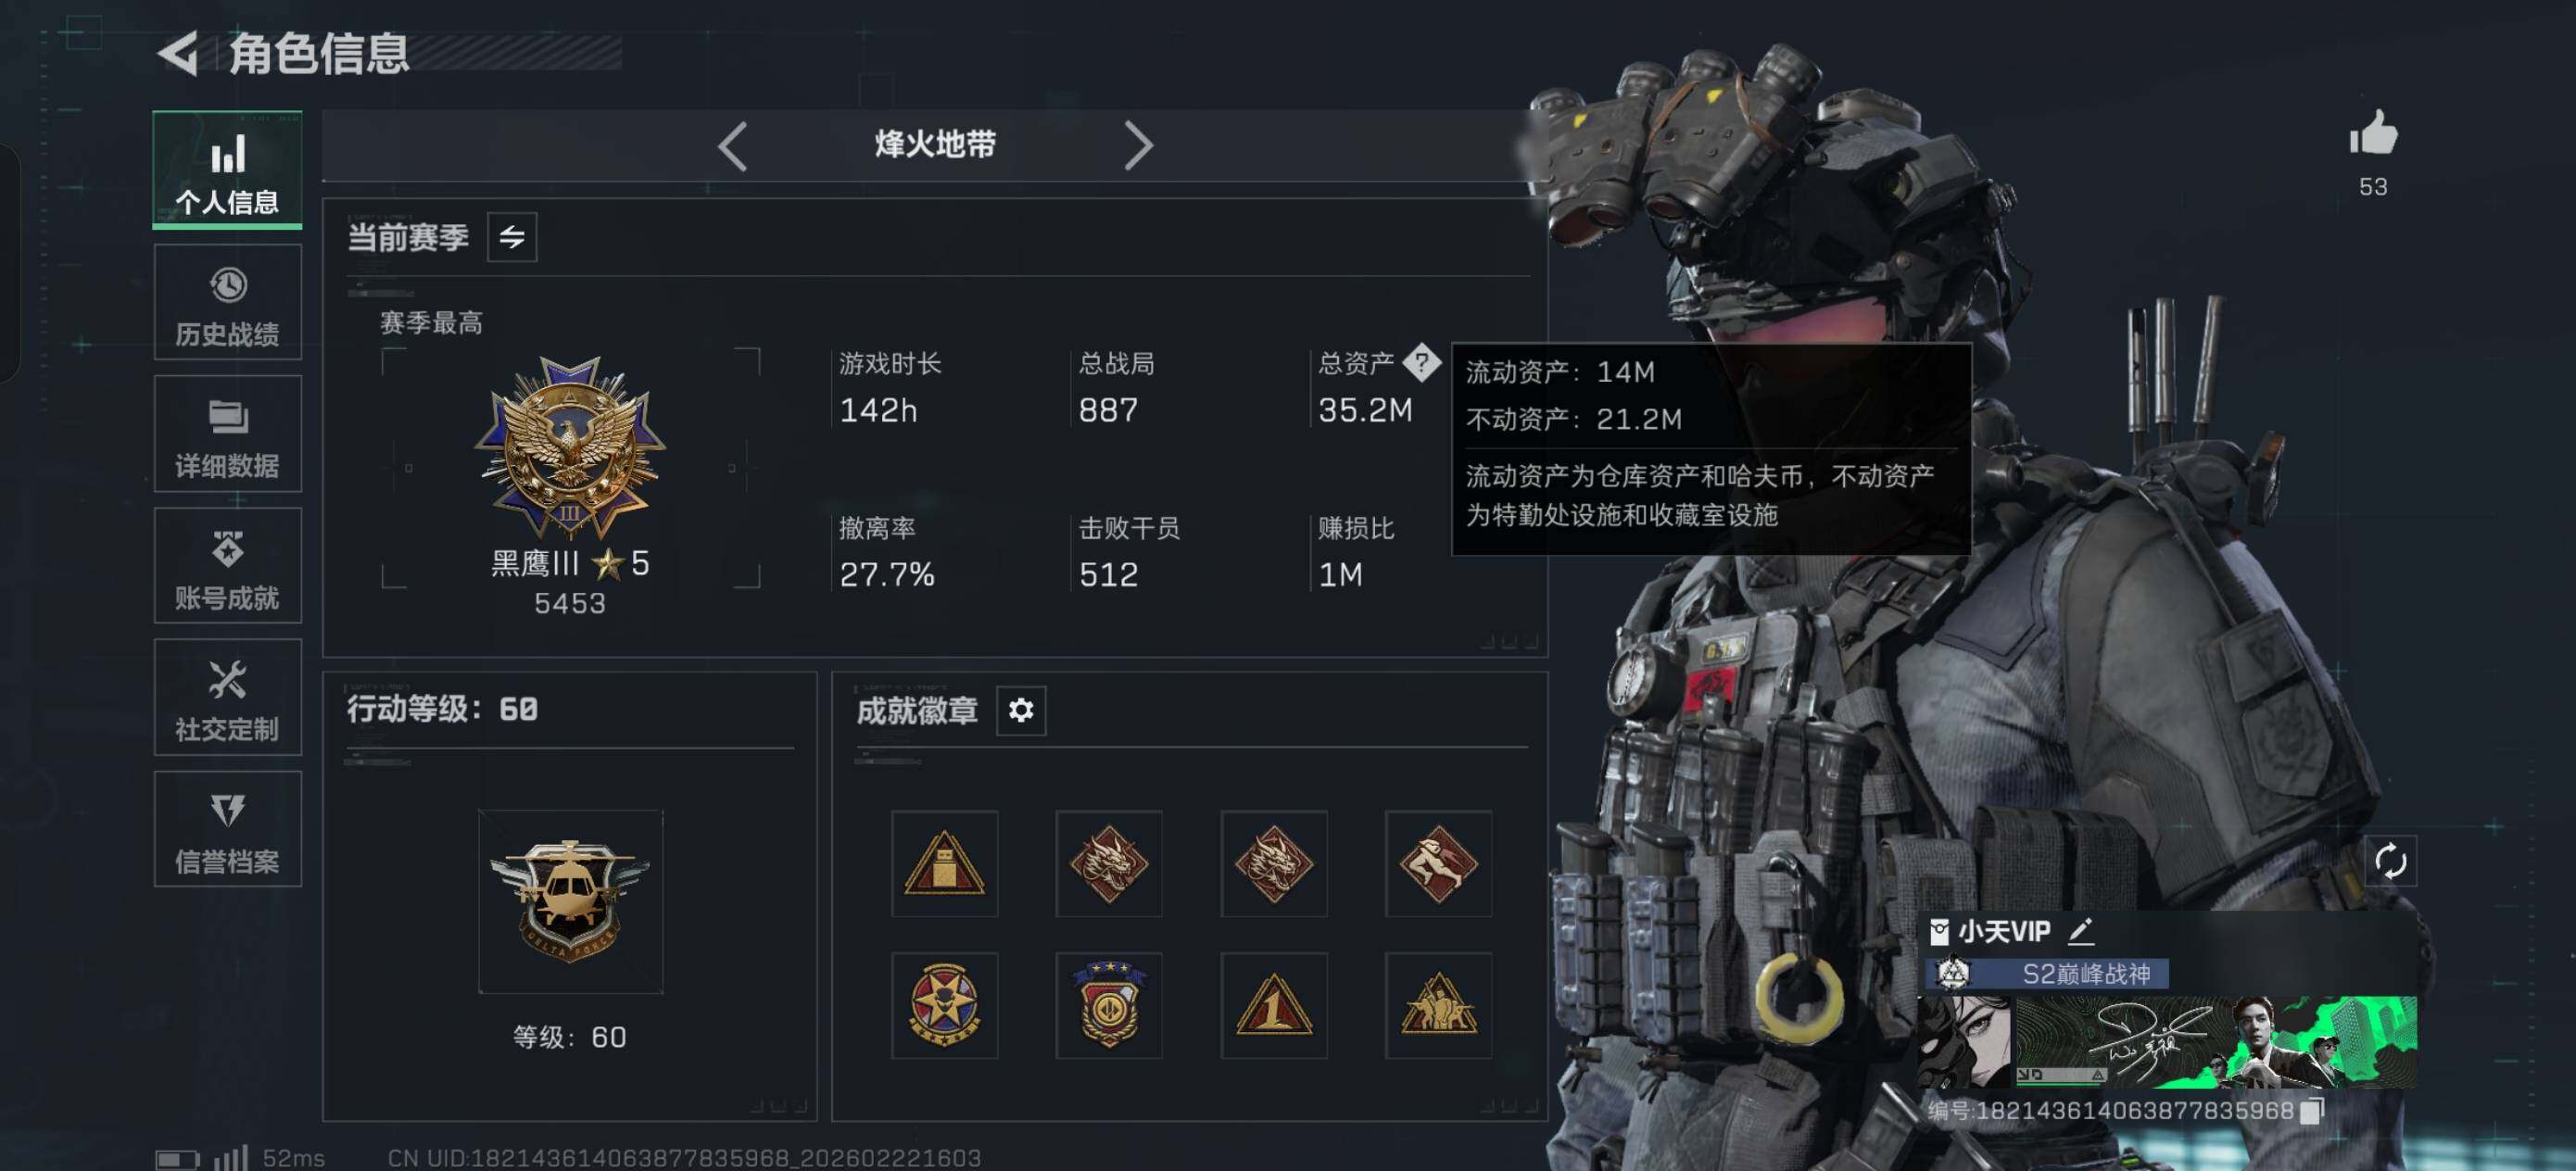Switch to next mode with the right chevron
2576x1171 pixels.
pyautogui.click(x=1138, y=146)
